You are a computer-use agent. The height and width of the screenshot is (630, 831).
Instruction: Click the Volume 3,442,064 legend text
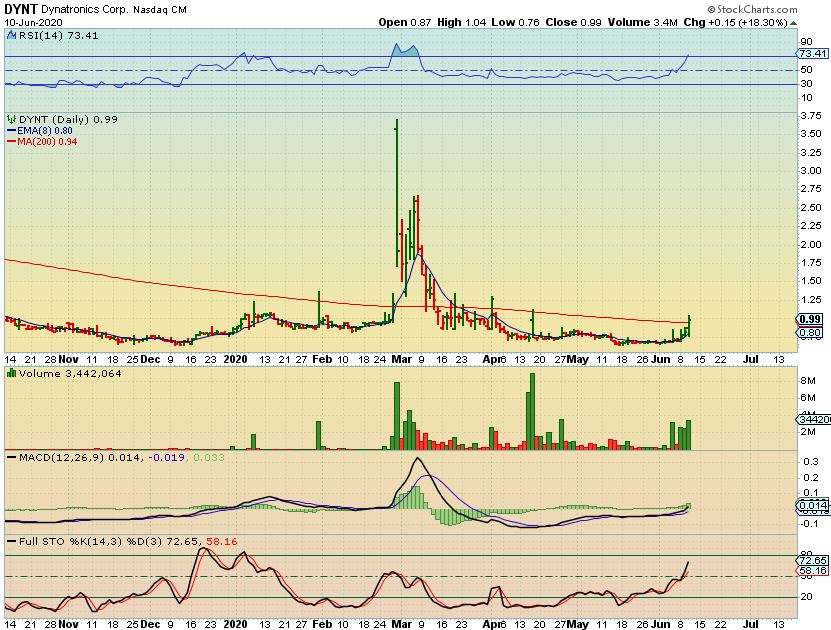coord(70,374)
